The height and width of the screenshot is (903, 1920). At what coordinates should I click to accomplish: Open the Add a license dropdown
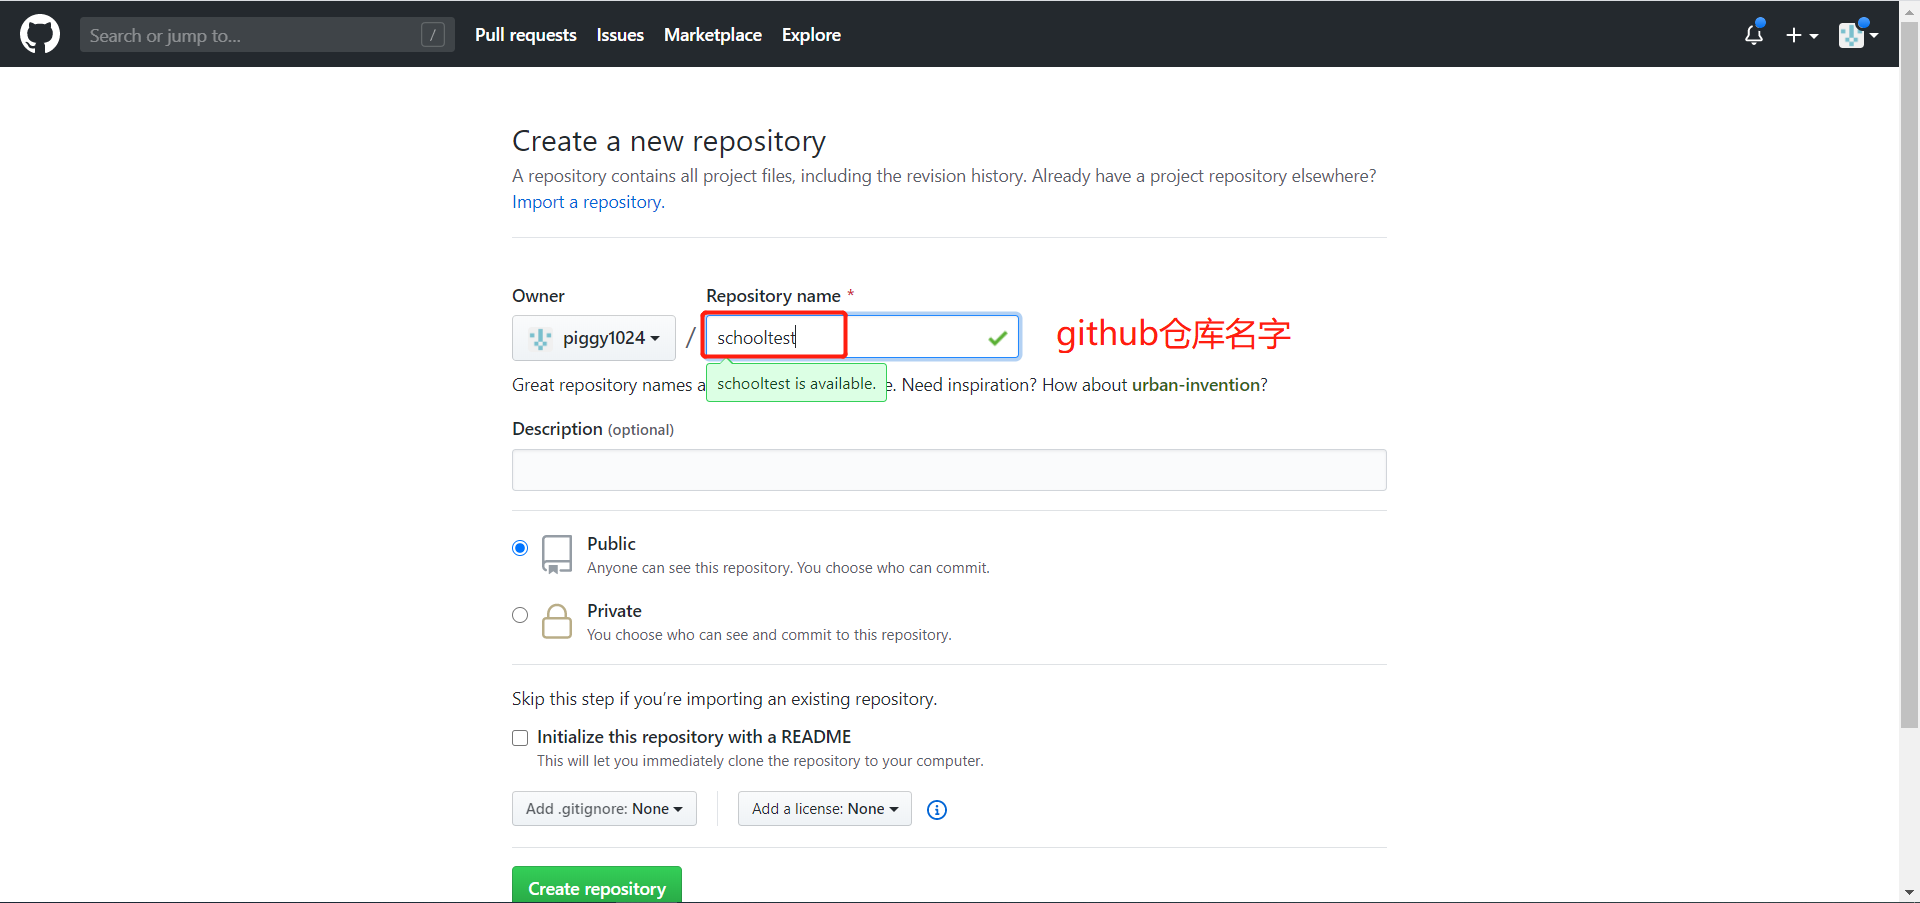[824, 808]
